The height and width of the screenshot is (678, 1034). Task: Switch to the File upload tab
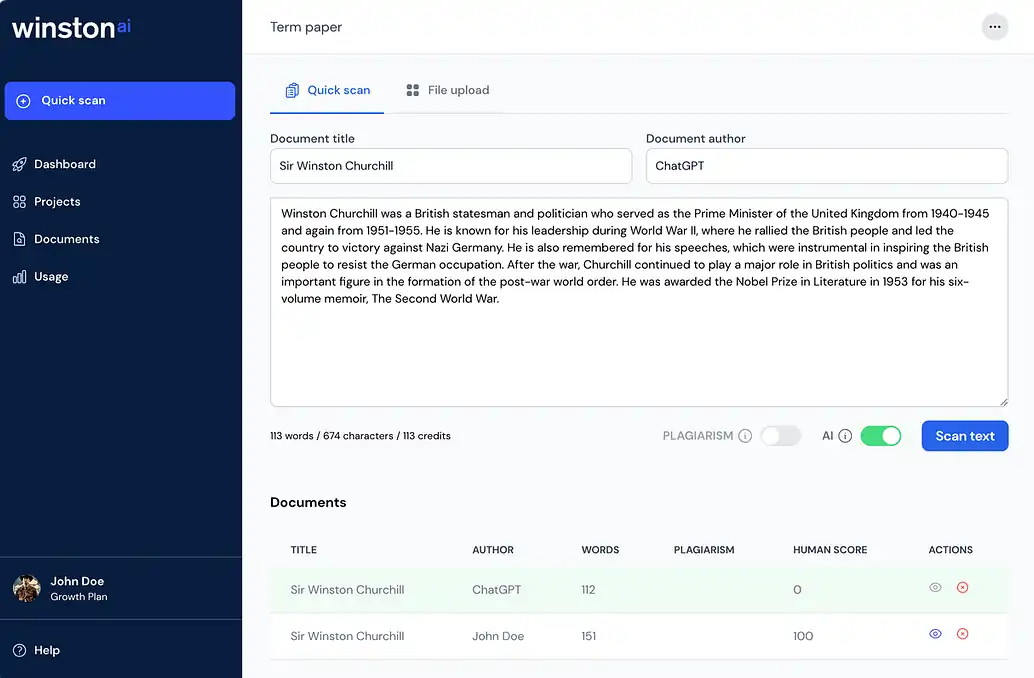(x=448, y=90)
